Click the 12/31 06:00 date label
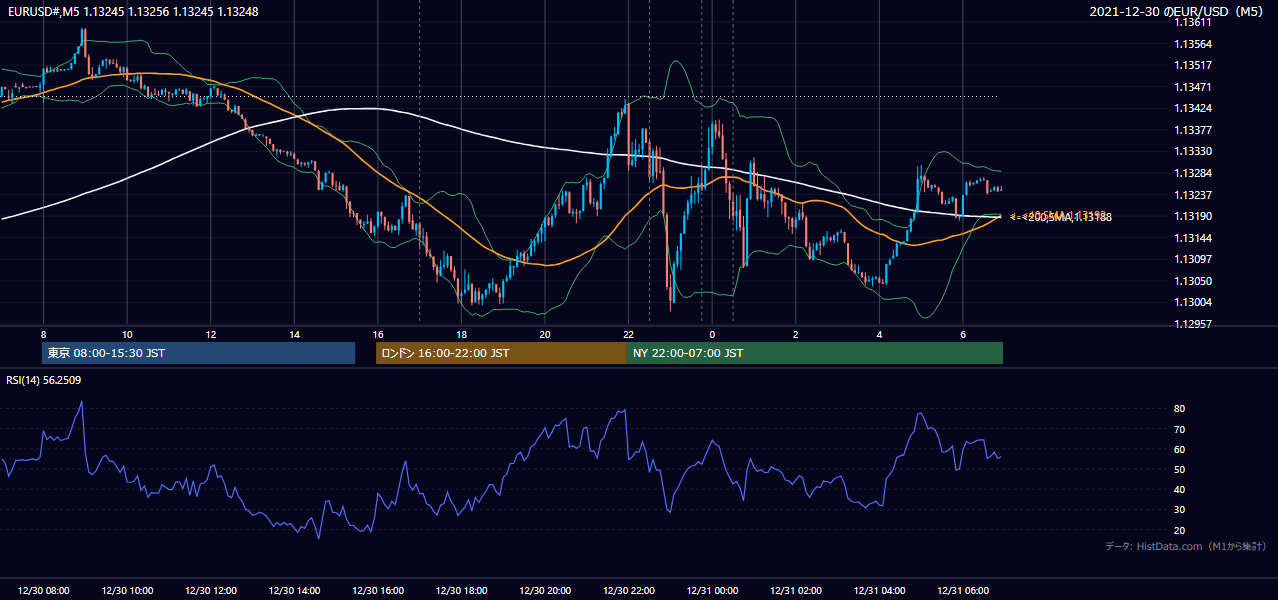This screenshot has height=600, width=1278. (963, 591)
